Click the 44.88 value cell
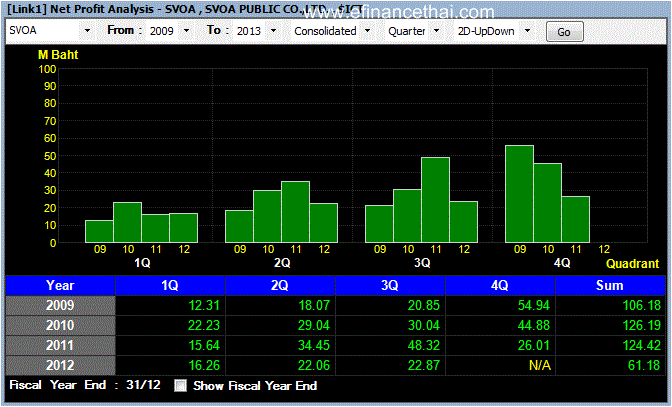Image resolution: width=672 pixels, height=407 pixels. tap(500, 326)
